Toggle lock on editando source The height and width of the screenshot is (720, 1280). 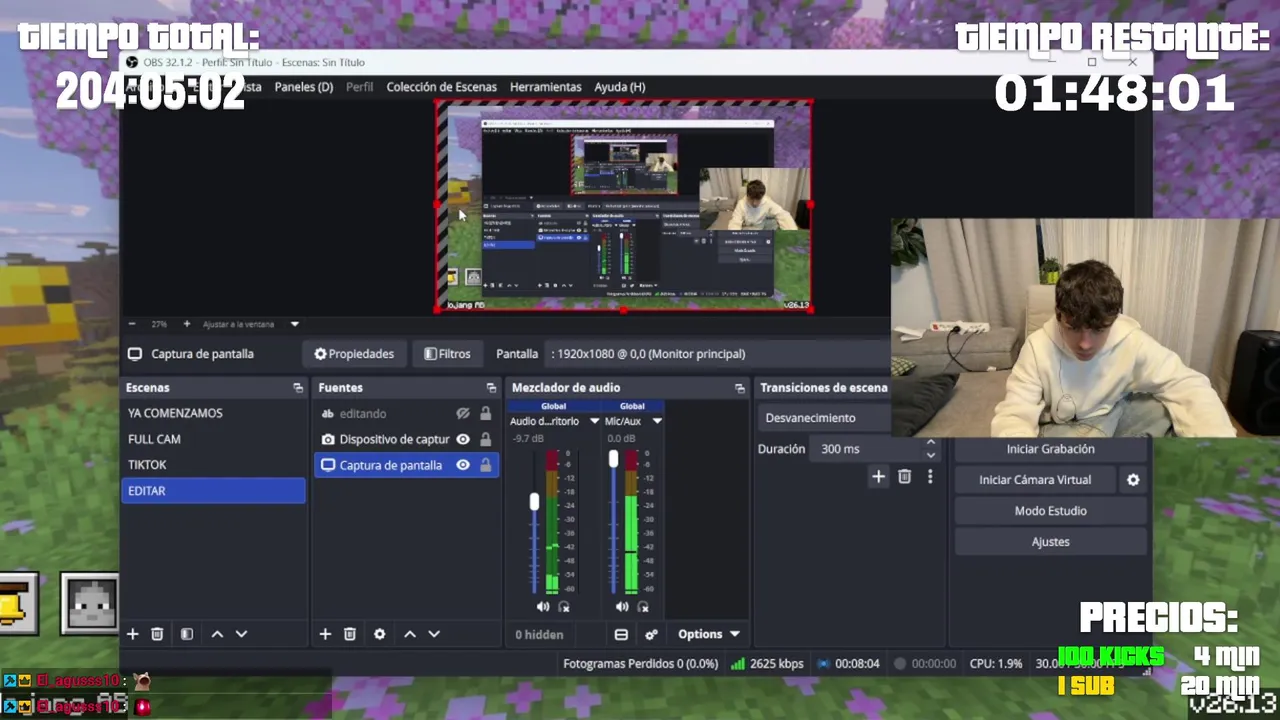[485, 413]
